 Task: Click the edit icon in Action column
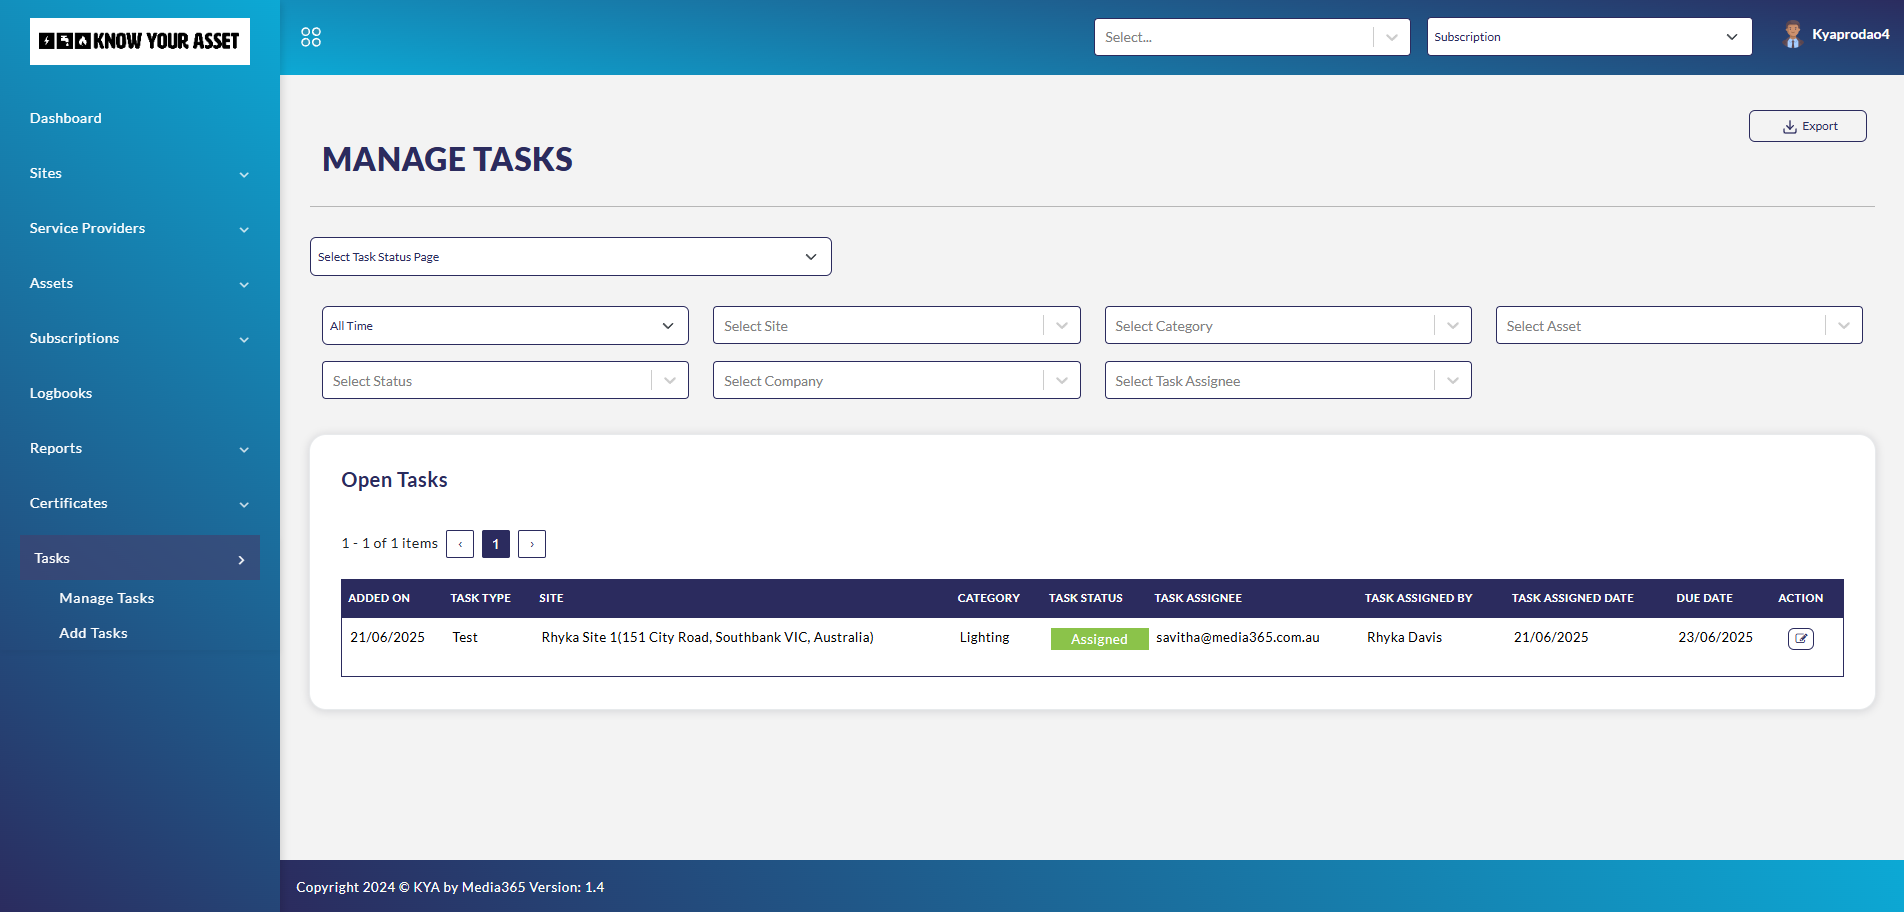[1800, 639]
